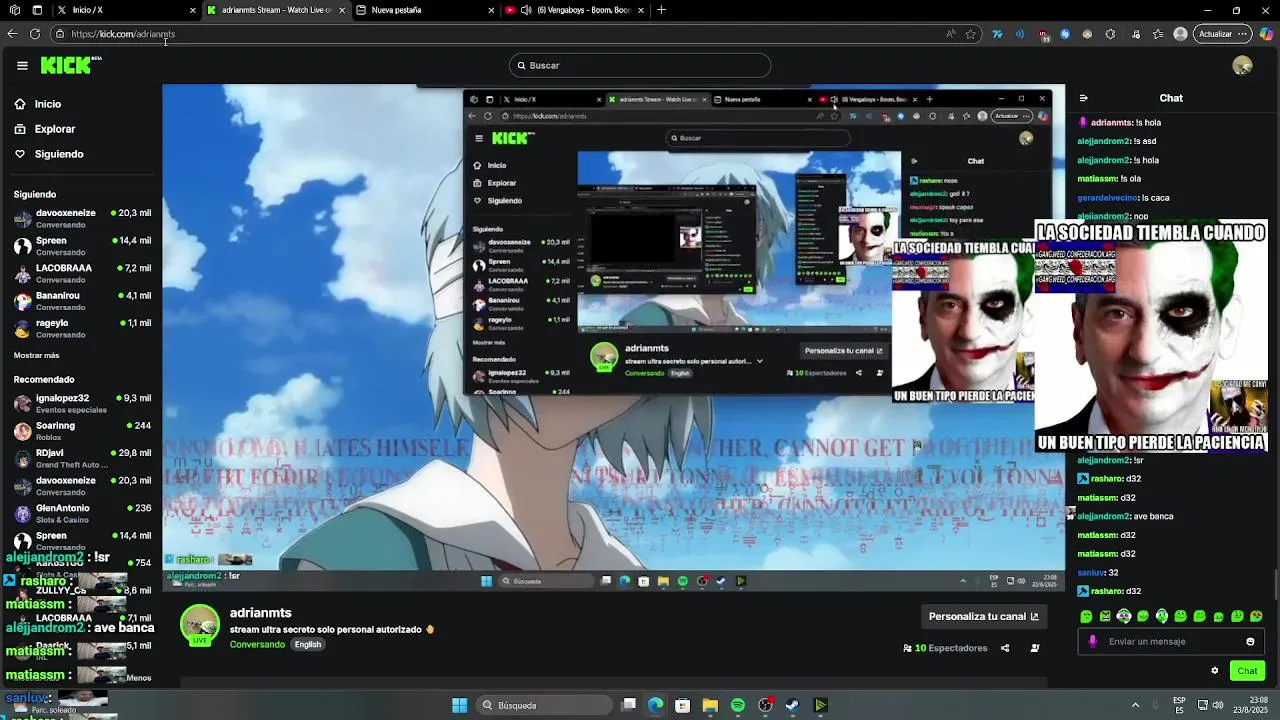Image resolution: width=1280 pixels, height=720 pixels.
Task: Open alejjandrom2 username in chat ave banca
Action: (1103, 516)
